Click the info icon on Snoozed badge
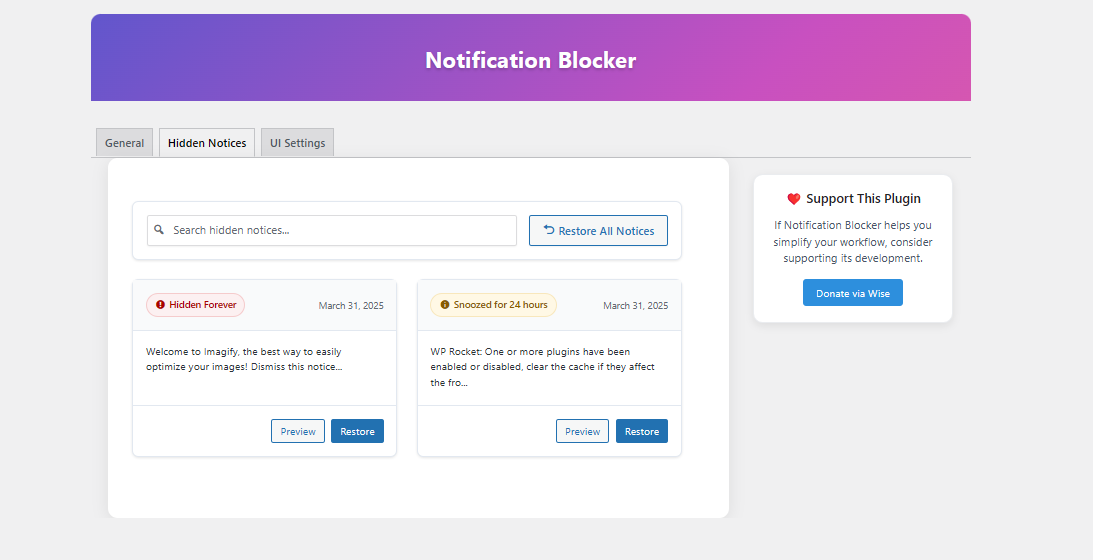Image resolution: width=1093 pixels, height=560 pixels. 445,305
